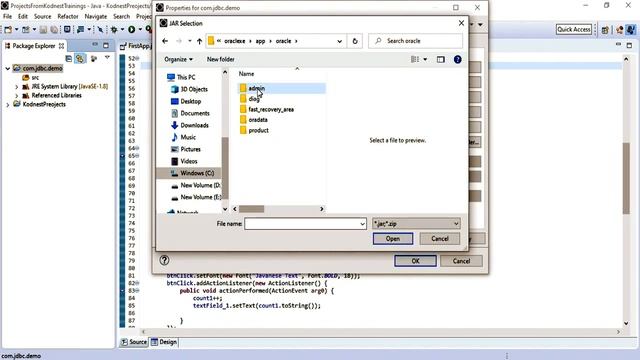Open the Open Perspective icon beside Quick Access
Screen dimensions: 640x360
click(605, 30)
